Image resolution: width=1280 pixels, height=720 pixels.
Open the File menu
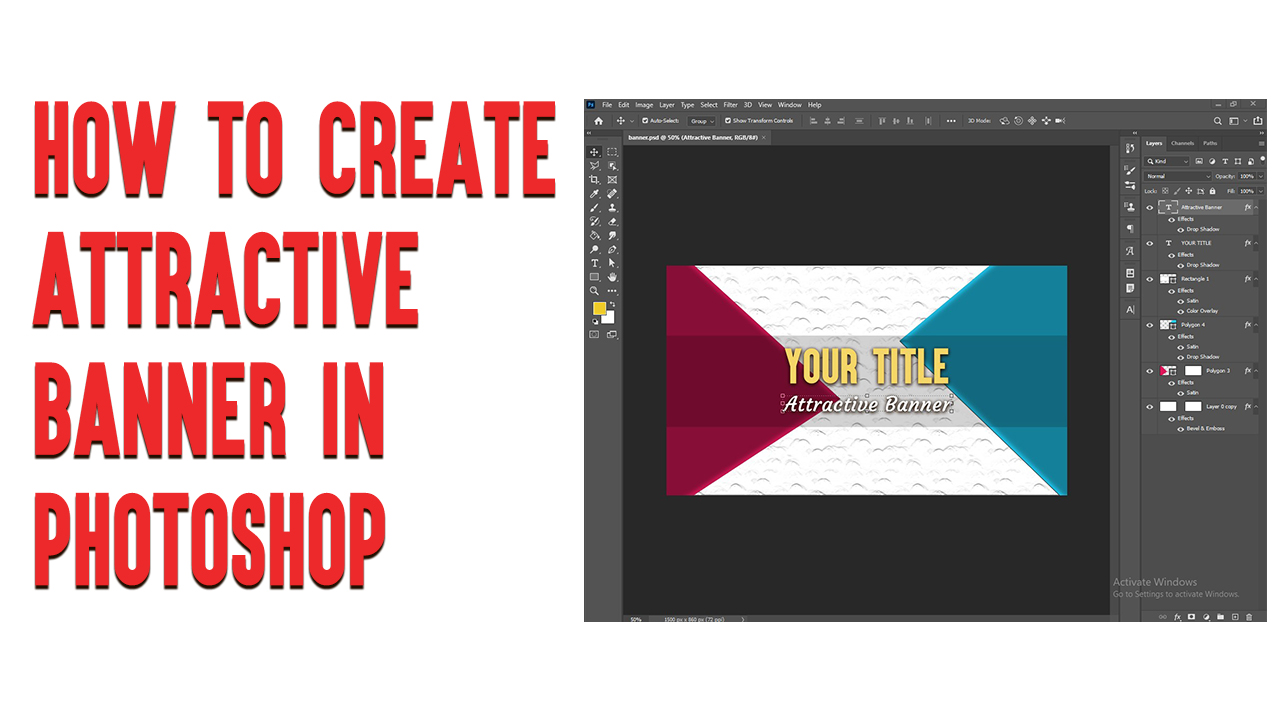(607, 105)
